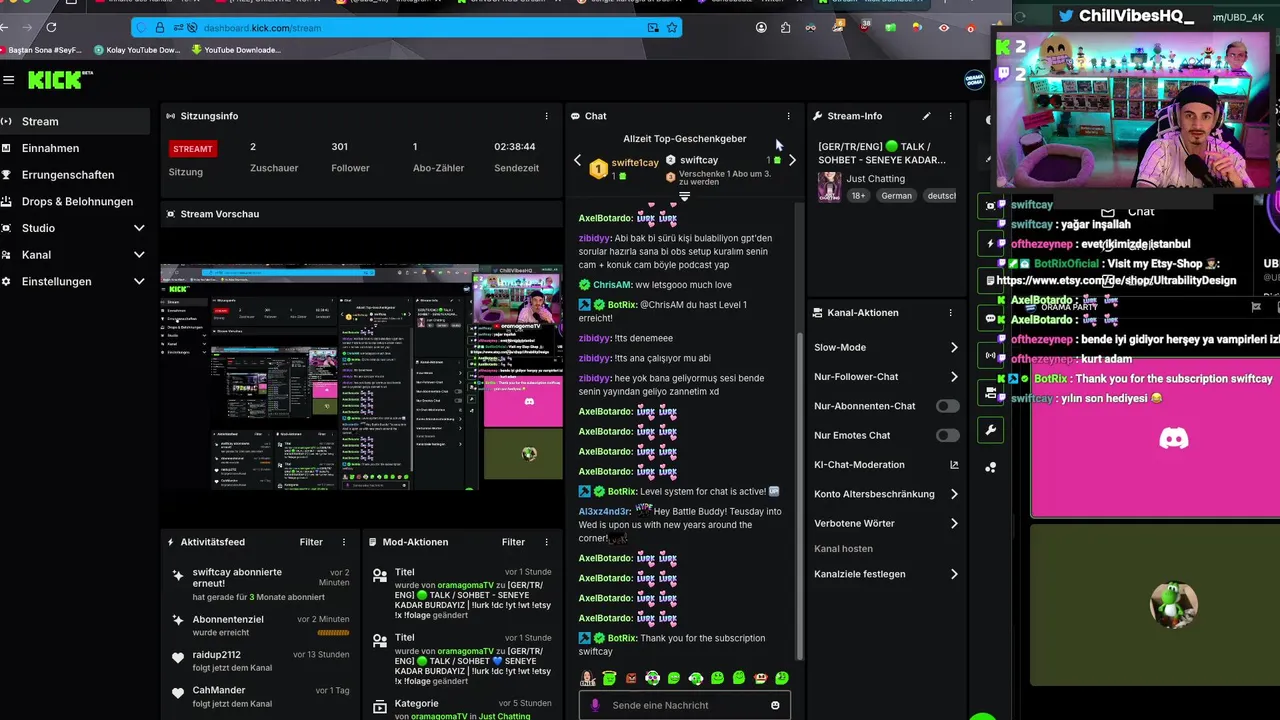Click the red angry quick emote
The image size is (1280, 720).
631,678
